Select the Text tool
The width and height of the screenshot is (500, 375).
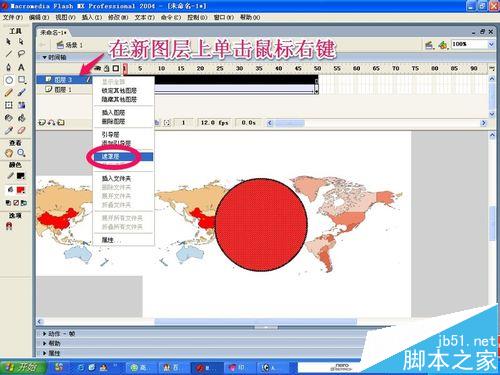[21, 67]
